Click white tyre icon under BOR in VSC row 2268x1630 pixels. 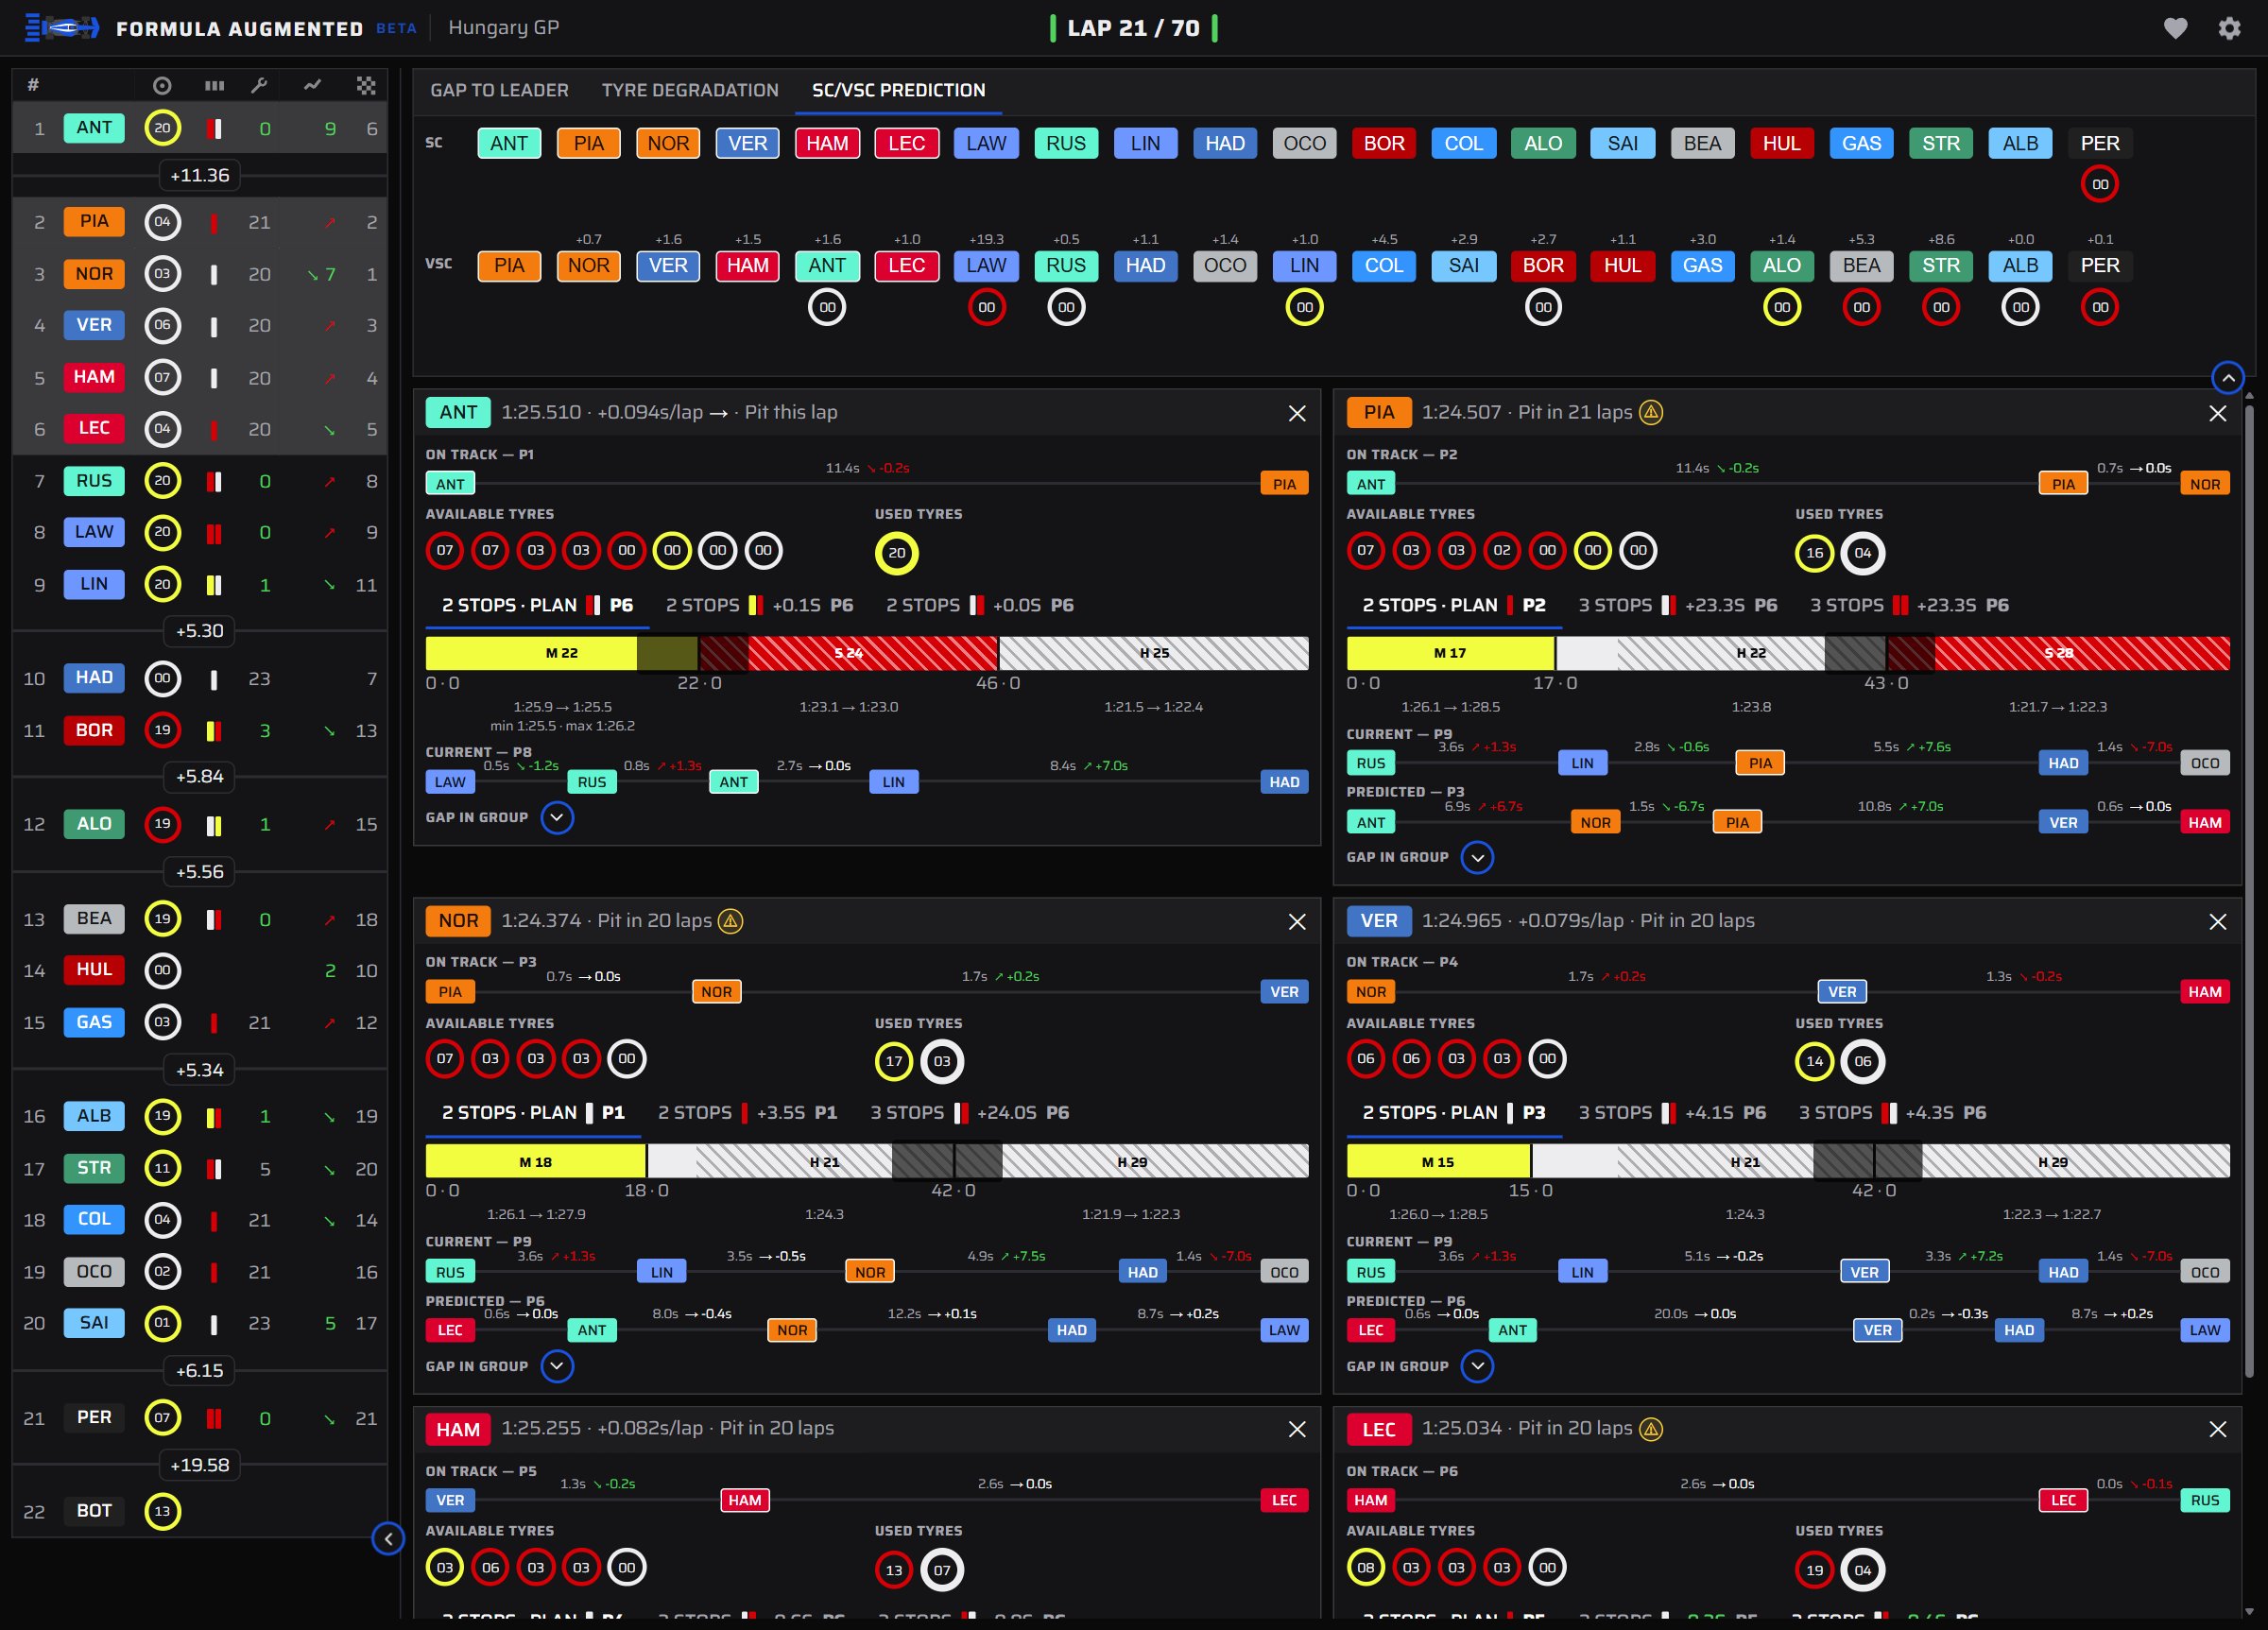(1543, 307)
